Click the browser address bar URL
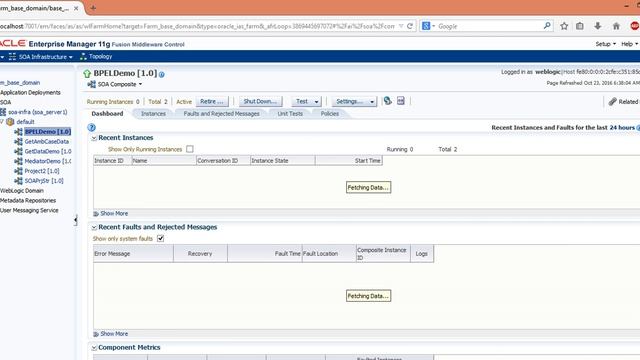Image resolution: width=640 pixels, height=360 pixels. (198, 26)
